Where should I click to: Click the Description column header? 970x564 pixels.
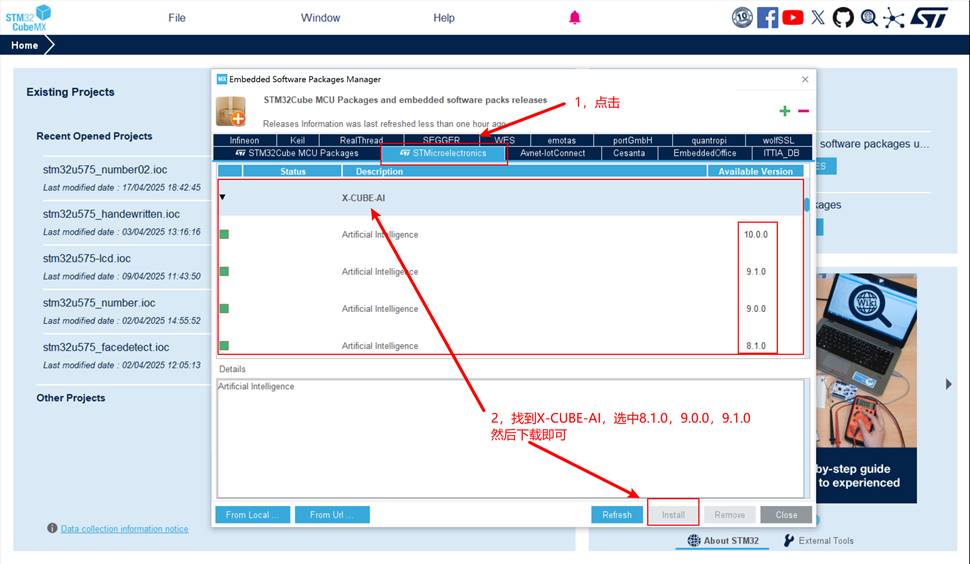(525, 171)
